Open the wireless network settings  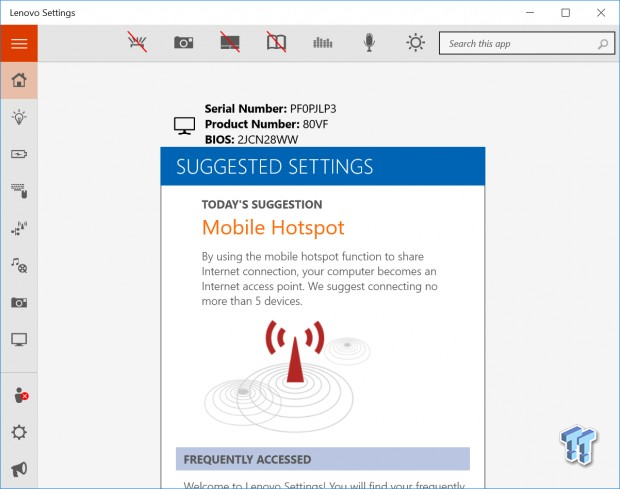tap(19, 228)
